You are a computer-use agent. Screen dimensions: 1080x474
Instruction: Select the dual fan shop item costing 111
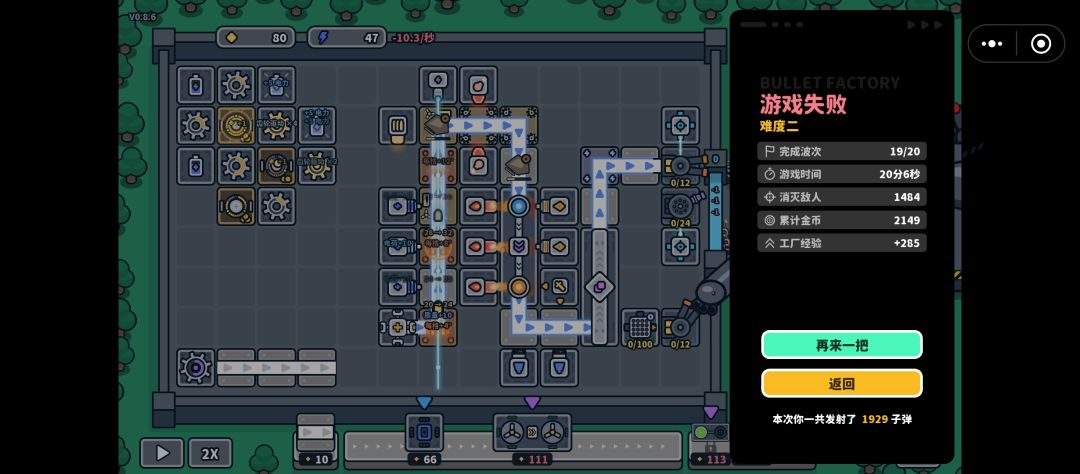532,439
